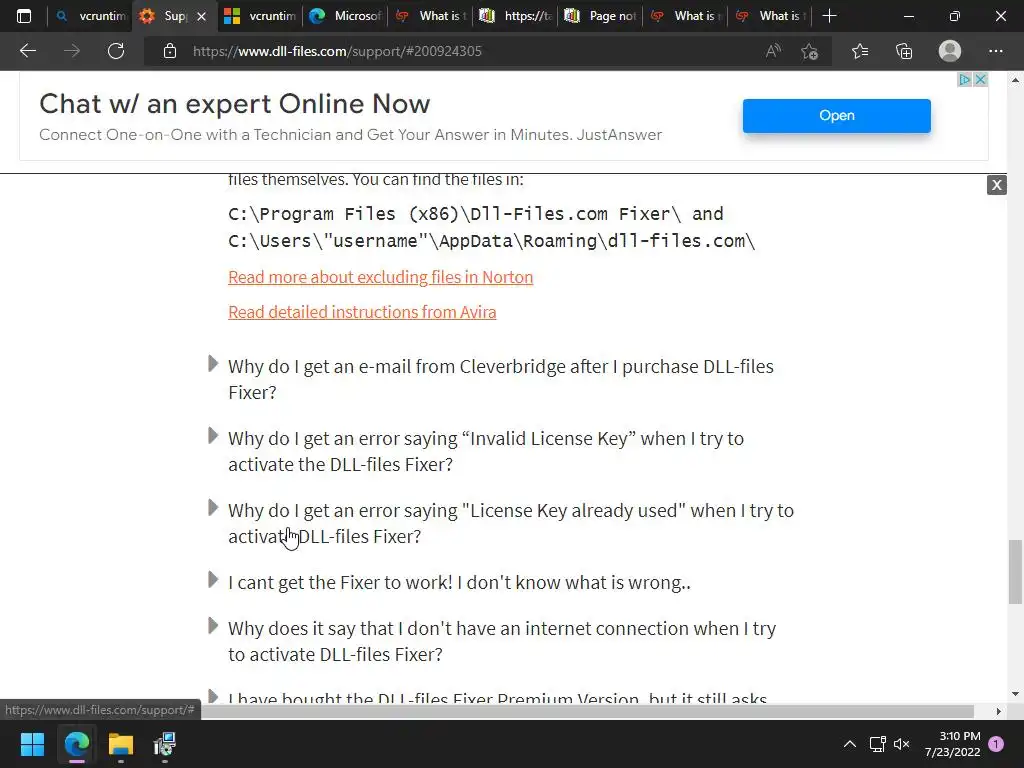Open File Explorer from taskbar
The width and height of the screenshot is (1024, 768).
tap(121, 744)
